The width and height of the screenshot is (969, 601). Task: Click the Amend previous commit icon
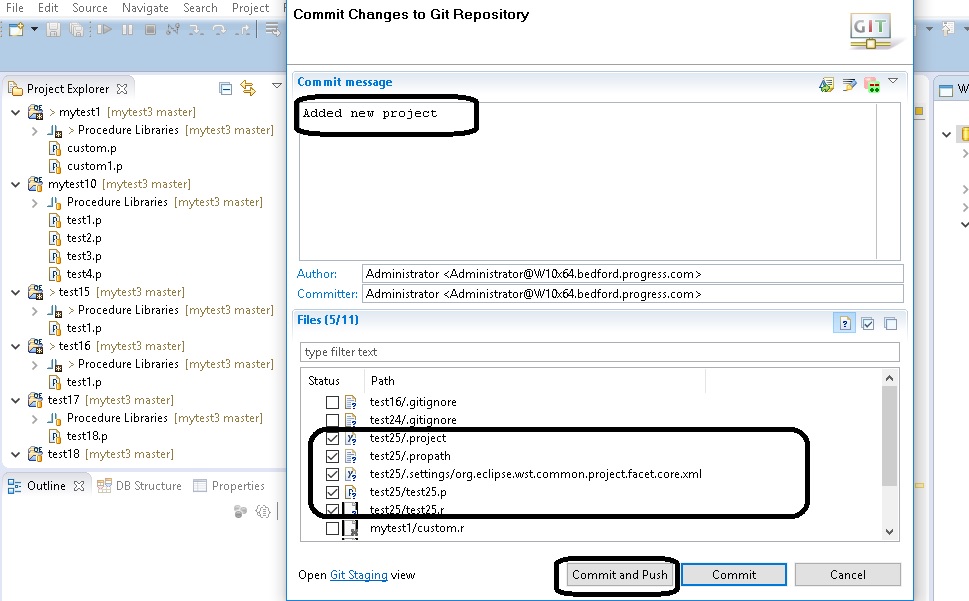click(827, 85)
